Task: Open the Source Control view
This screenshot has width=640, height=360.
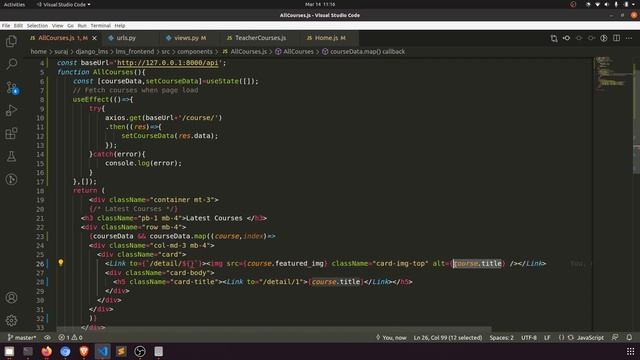Action: (x=11, y=87)
